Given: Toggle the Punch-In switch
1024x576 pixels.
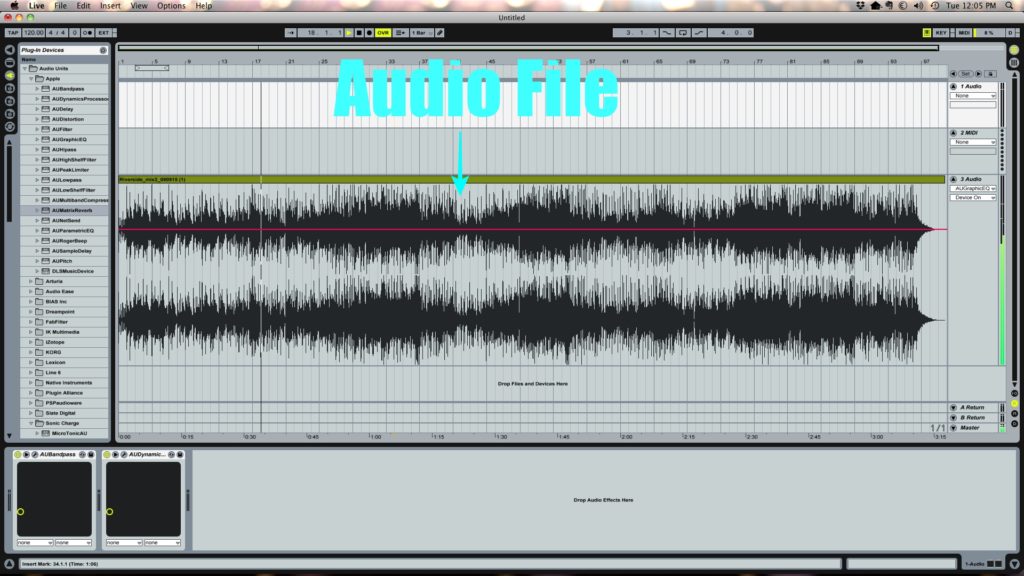Looking at the screenshot, I should [667, 33].
